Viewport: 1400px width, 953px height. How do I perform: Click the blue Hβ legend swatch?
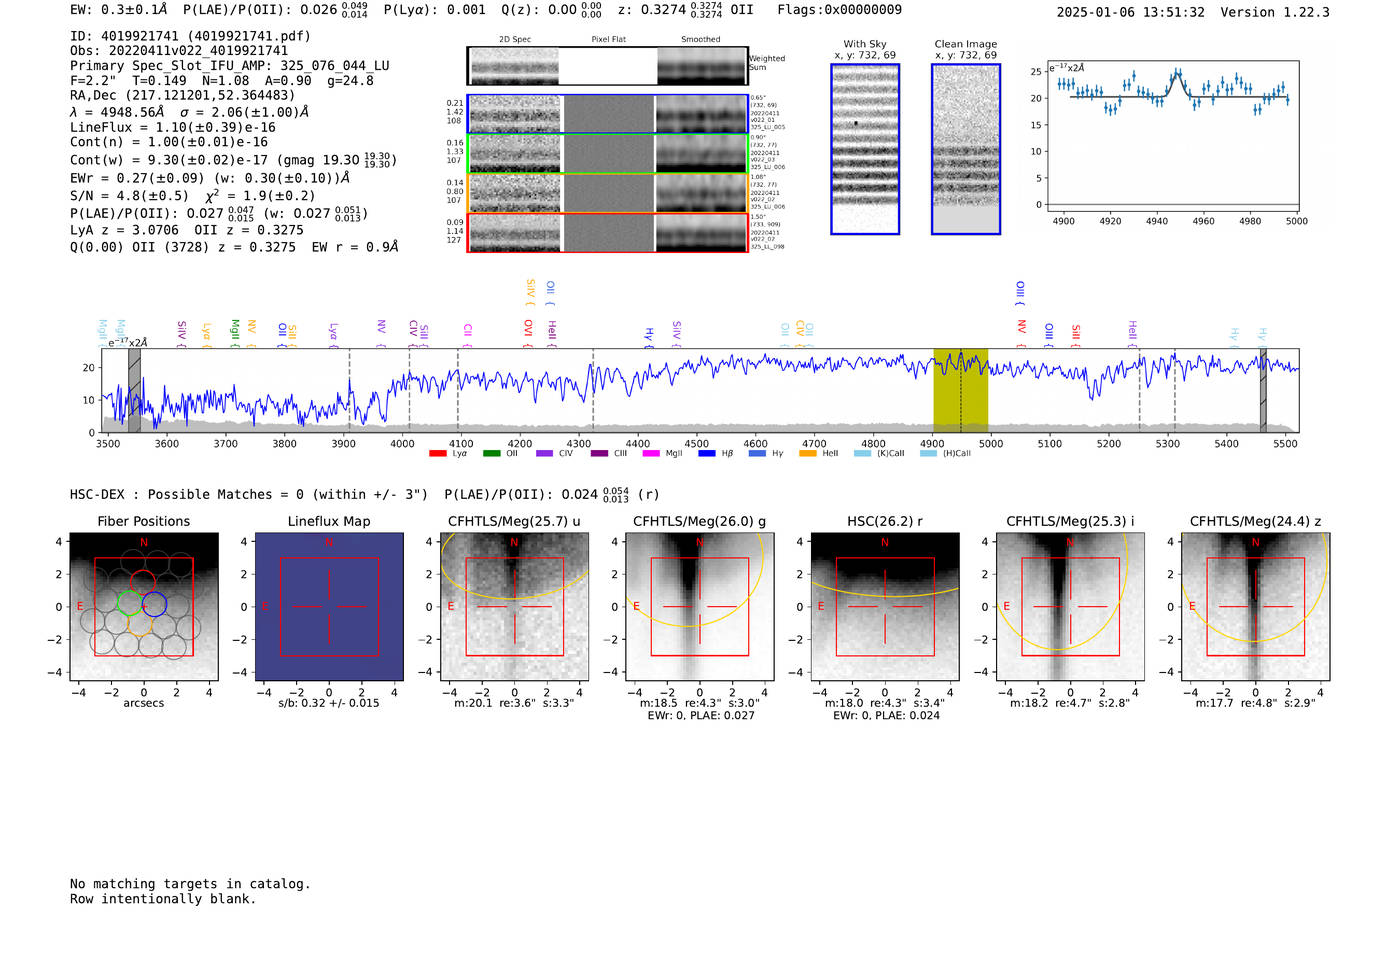pyautogui.click(x=707, y=454)
